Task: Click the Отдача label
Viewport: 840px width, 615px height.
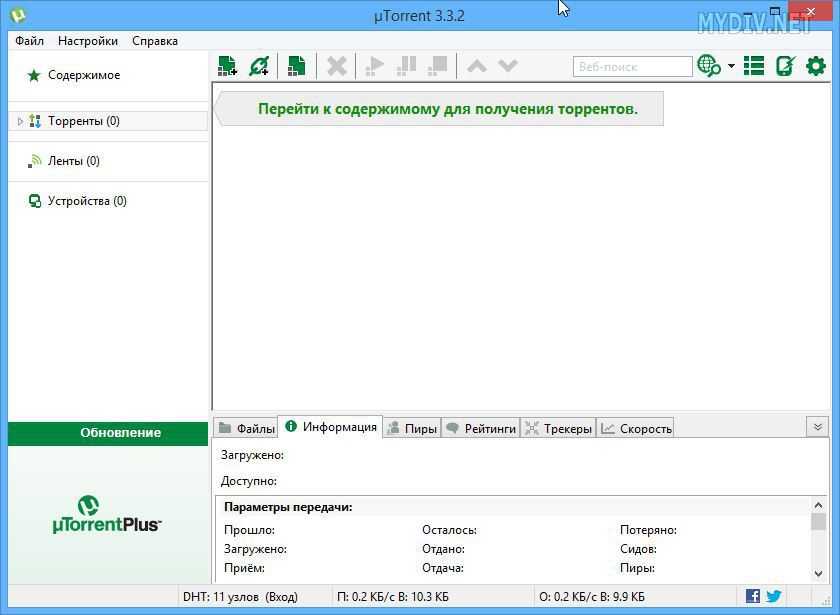Action: pyautogui.click(x=442, y=568)
